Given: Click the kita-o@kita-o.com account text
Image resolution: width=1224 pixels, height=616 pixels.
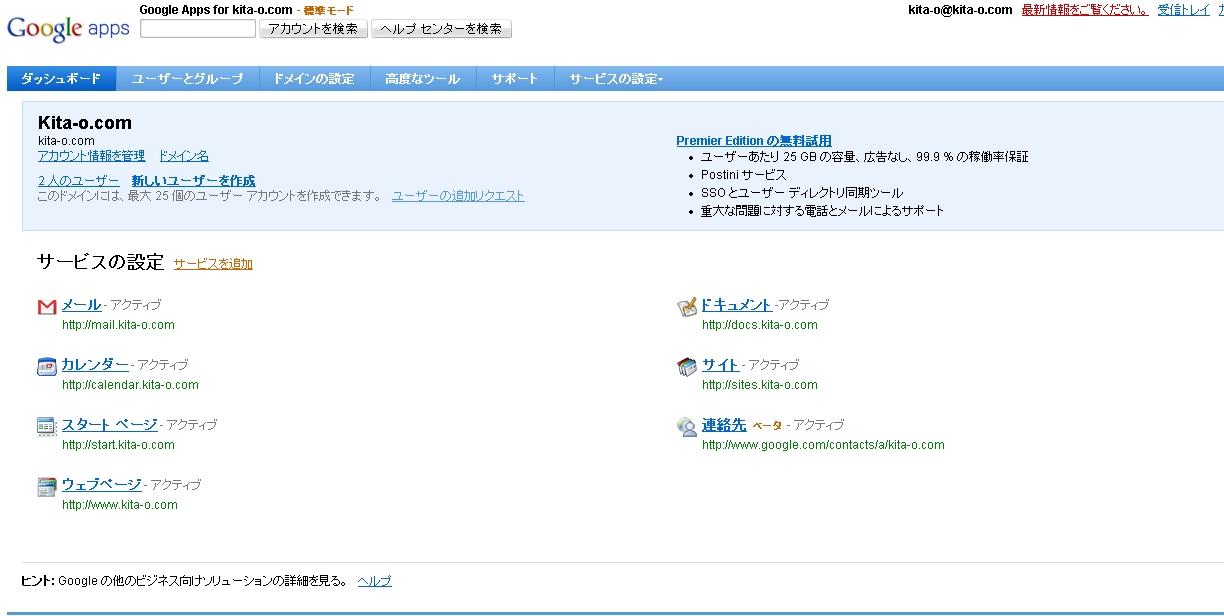Looking at the screenshot, I should [960, 10].
